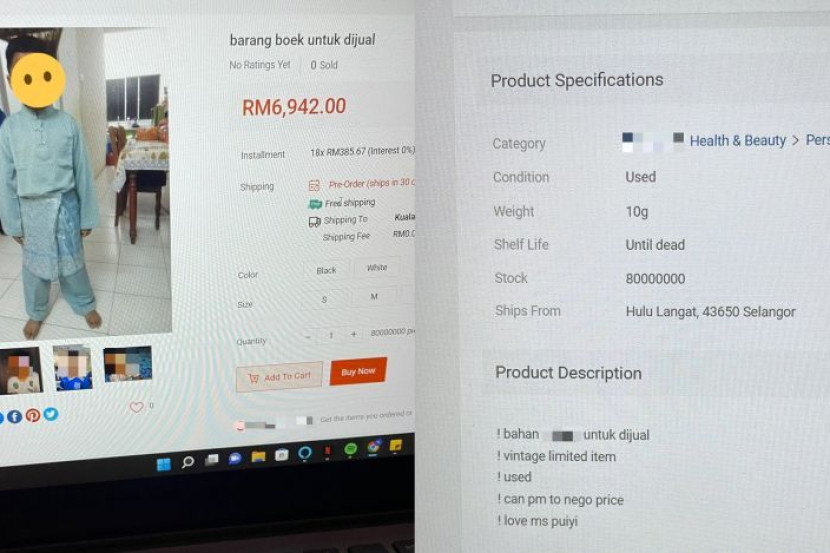
Task: Choose size S option
Action: coord(324,300)
